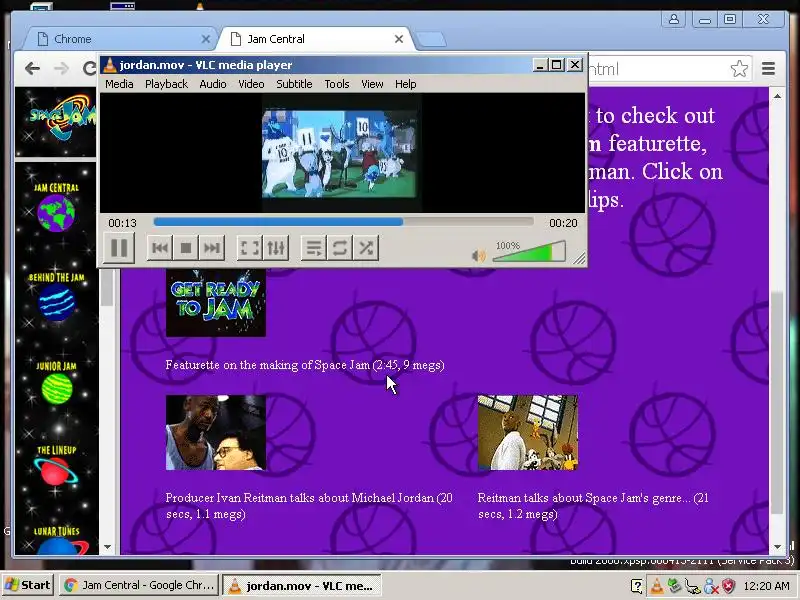
Task: Click the page scrollbar up arrow
Action: (x=777, y=96)
